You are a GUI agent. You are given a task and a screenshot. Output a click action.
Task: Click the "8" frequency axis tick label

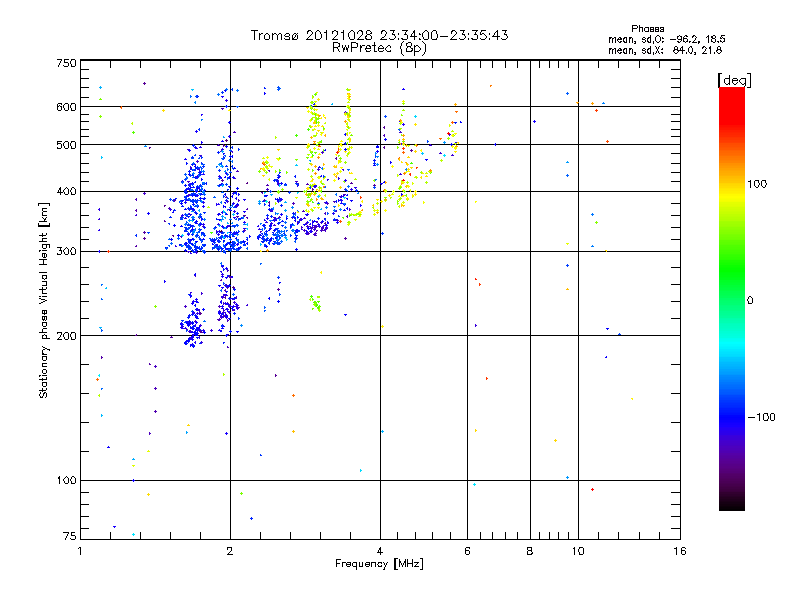click(530, 551)
